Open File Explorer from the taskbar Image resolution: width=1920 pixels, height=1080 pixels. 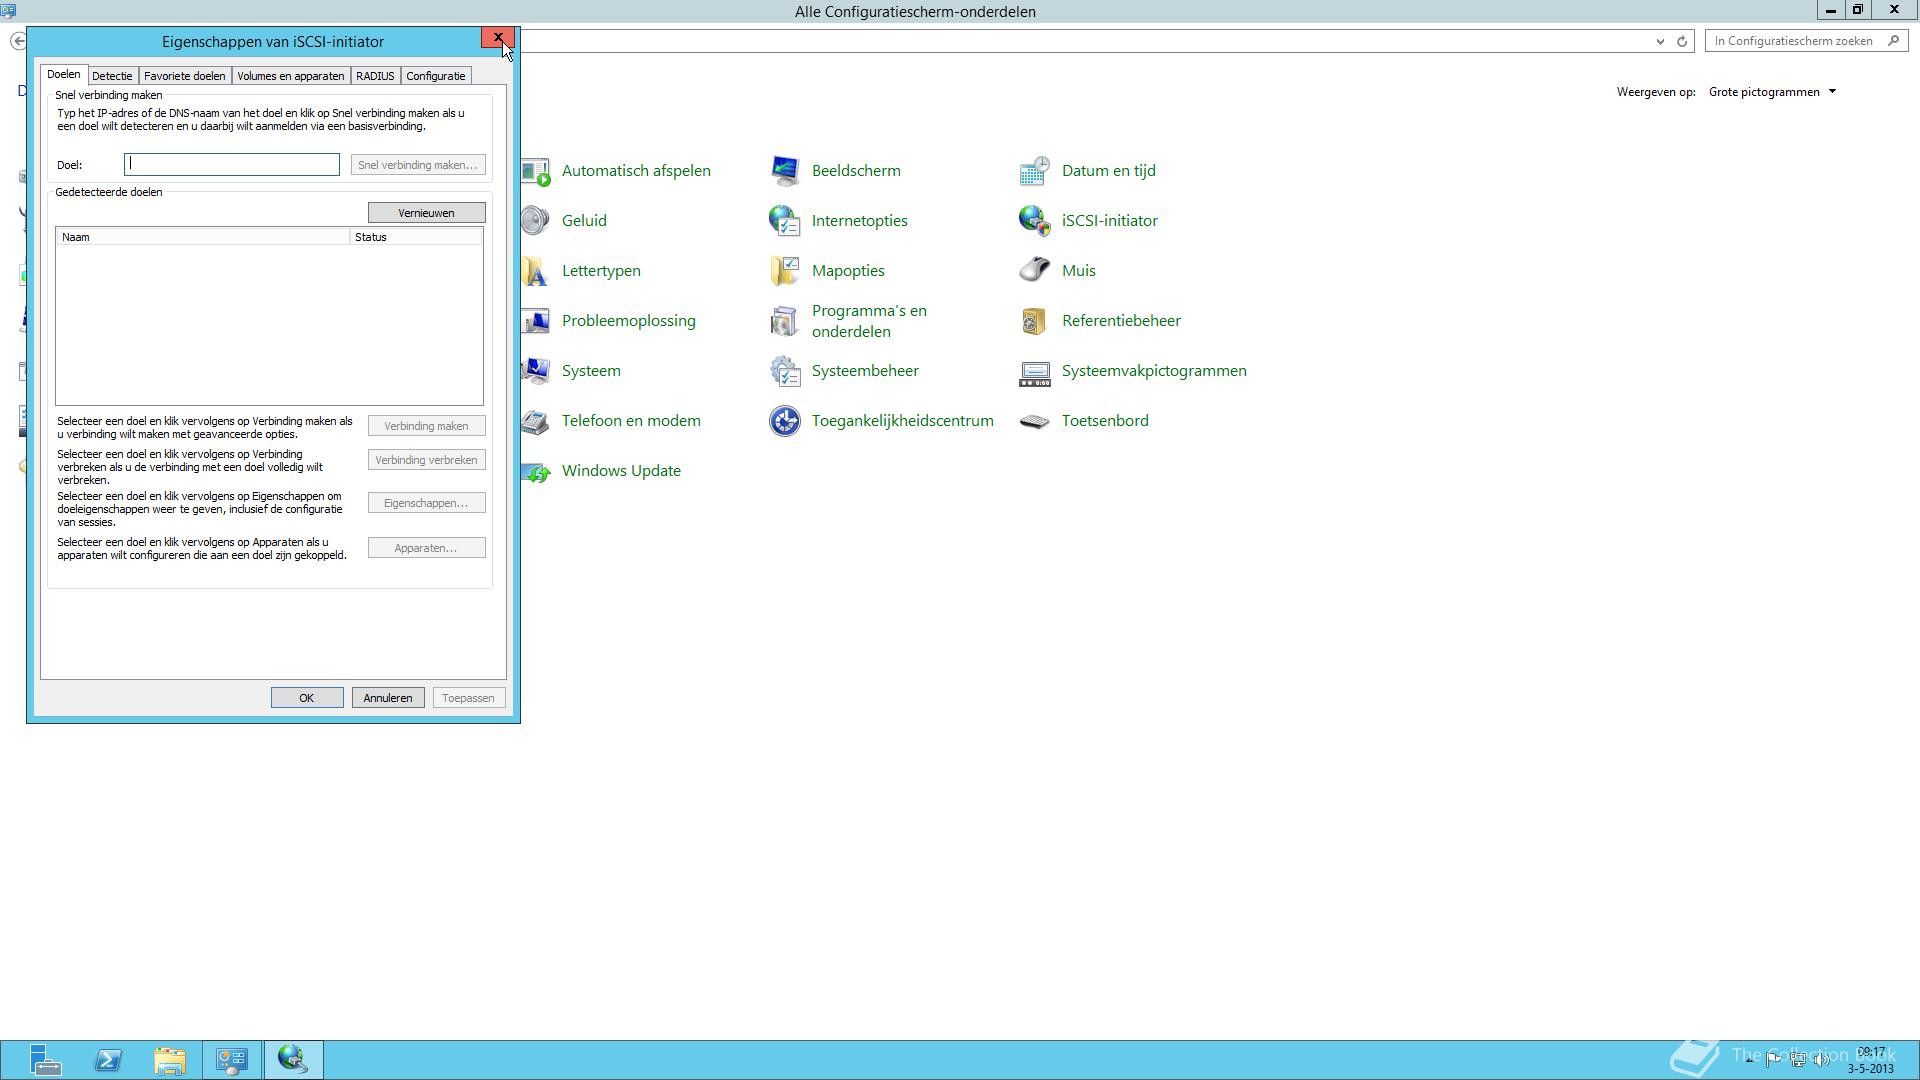170,1060
